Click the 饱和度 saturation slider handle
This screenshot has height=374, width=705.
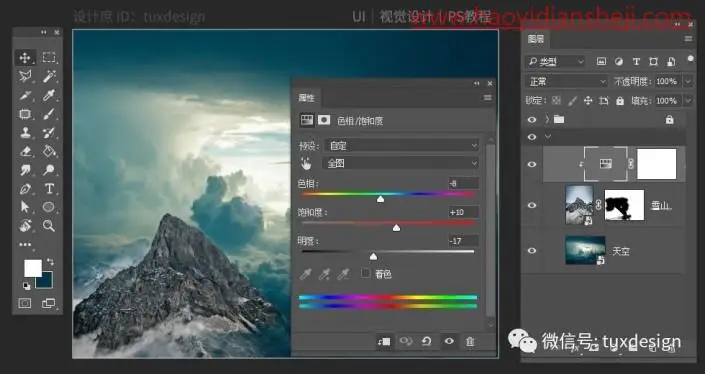click(x=396, y=228)
